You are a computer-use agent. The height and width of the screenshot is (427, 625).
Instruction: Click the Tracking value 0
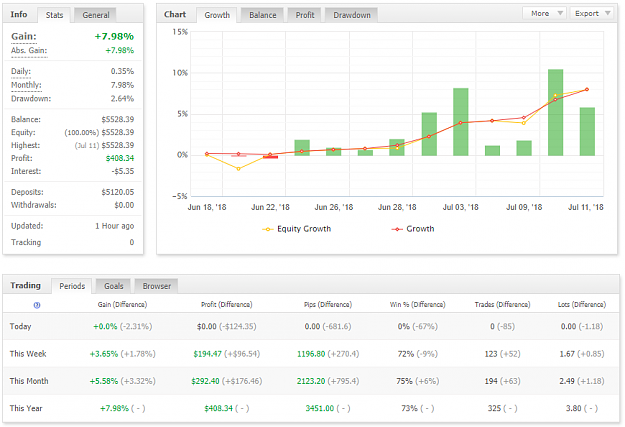pos(132,242)
